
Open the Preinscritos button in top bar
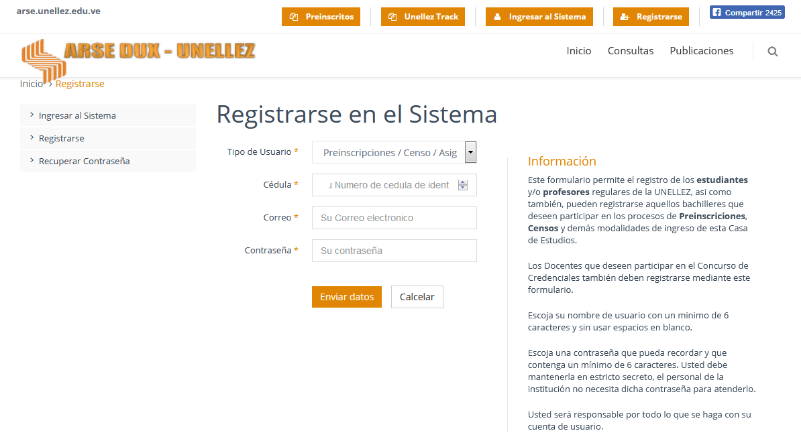(321, 17)
